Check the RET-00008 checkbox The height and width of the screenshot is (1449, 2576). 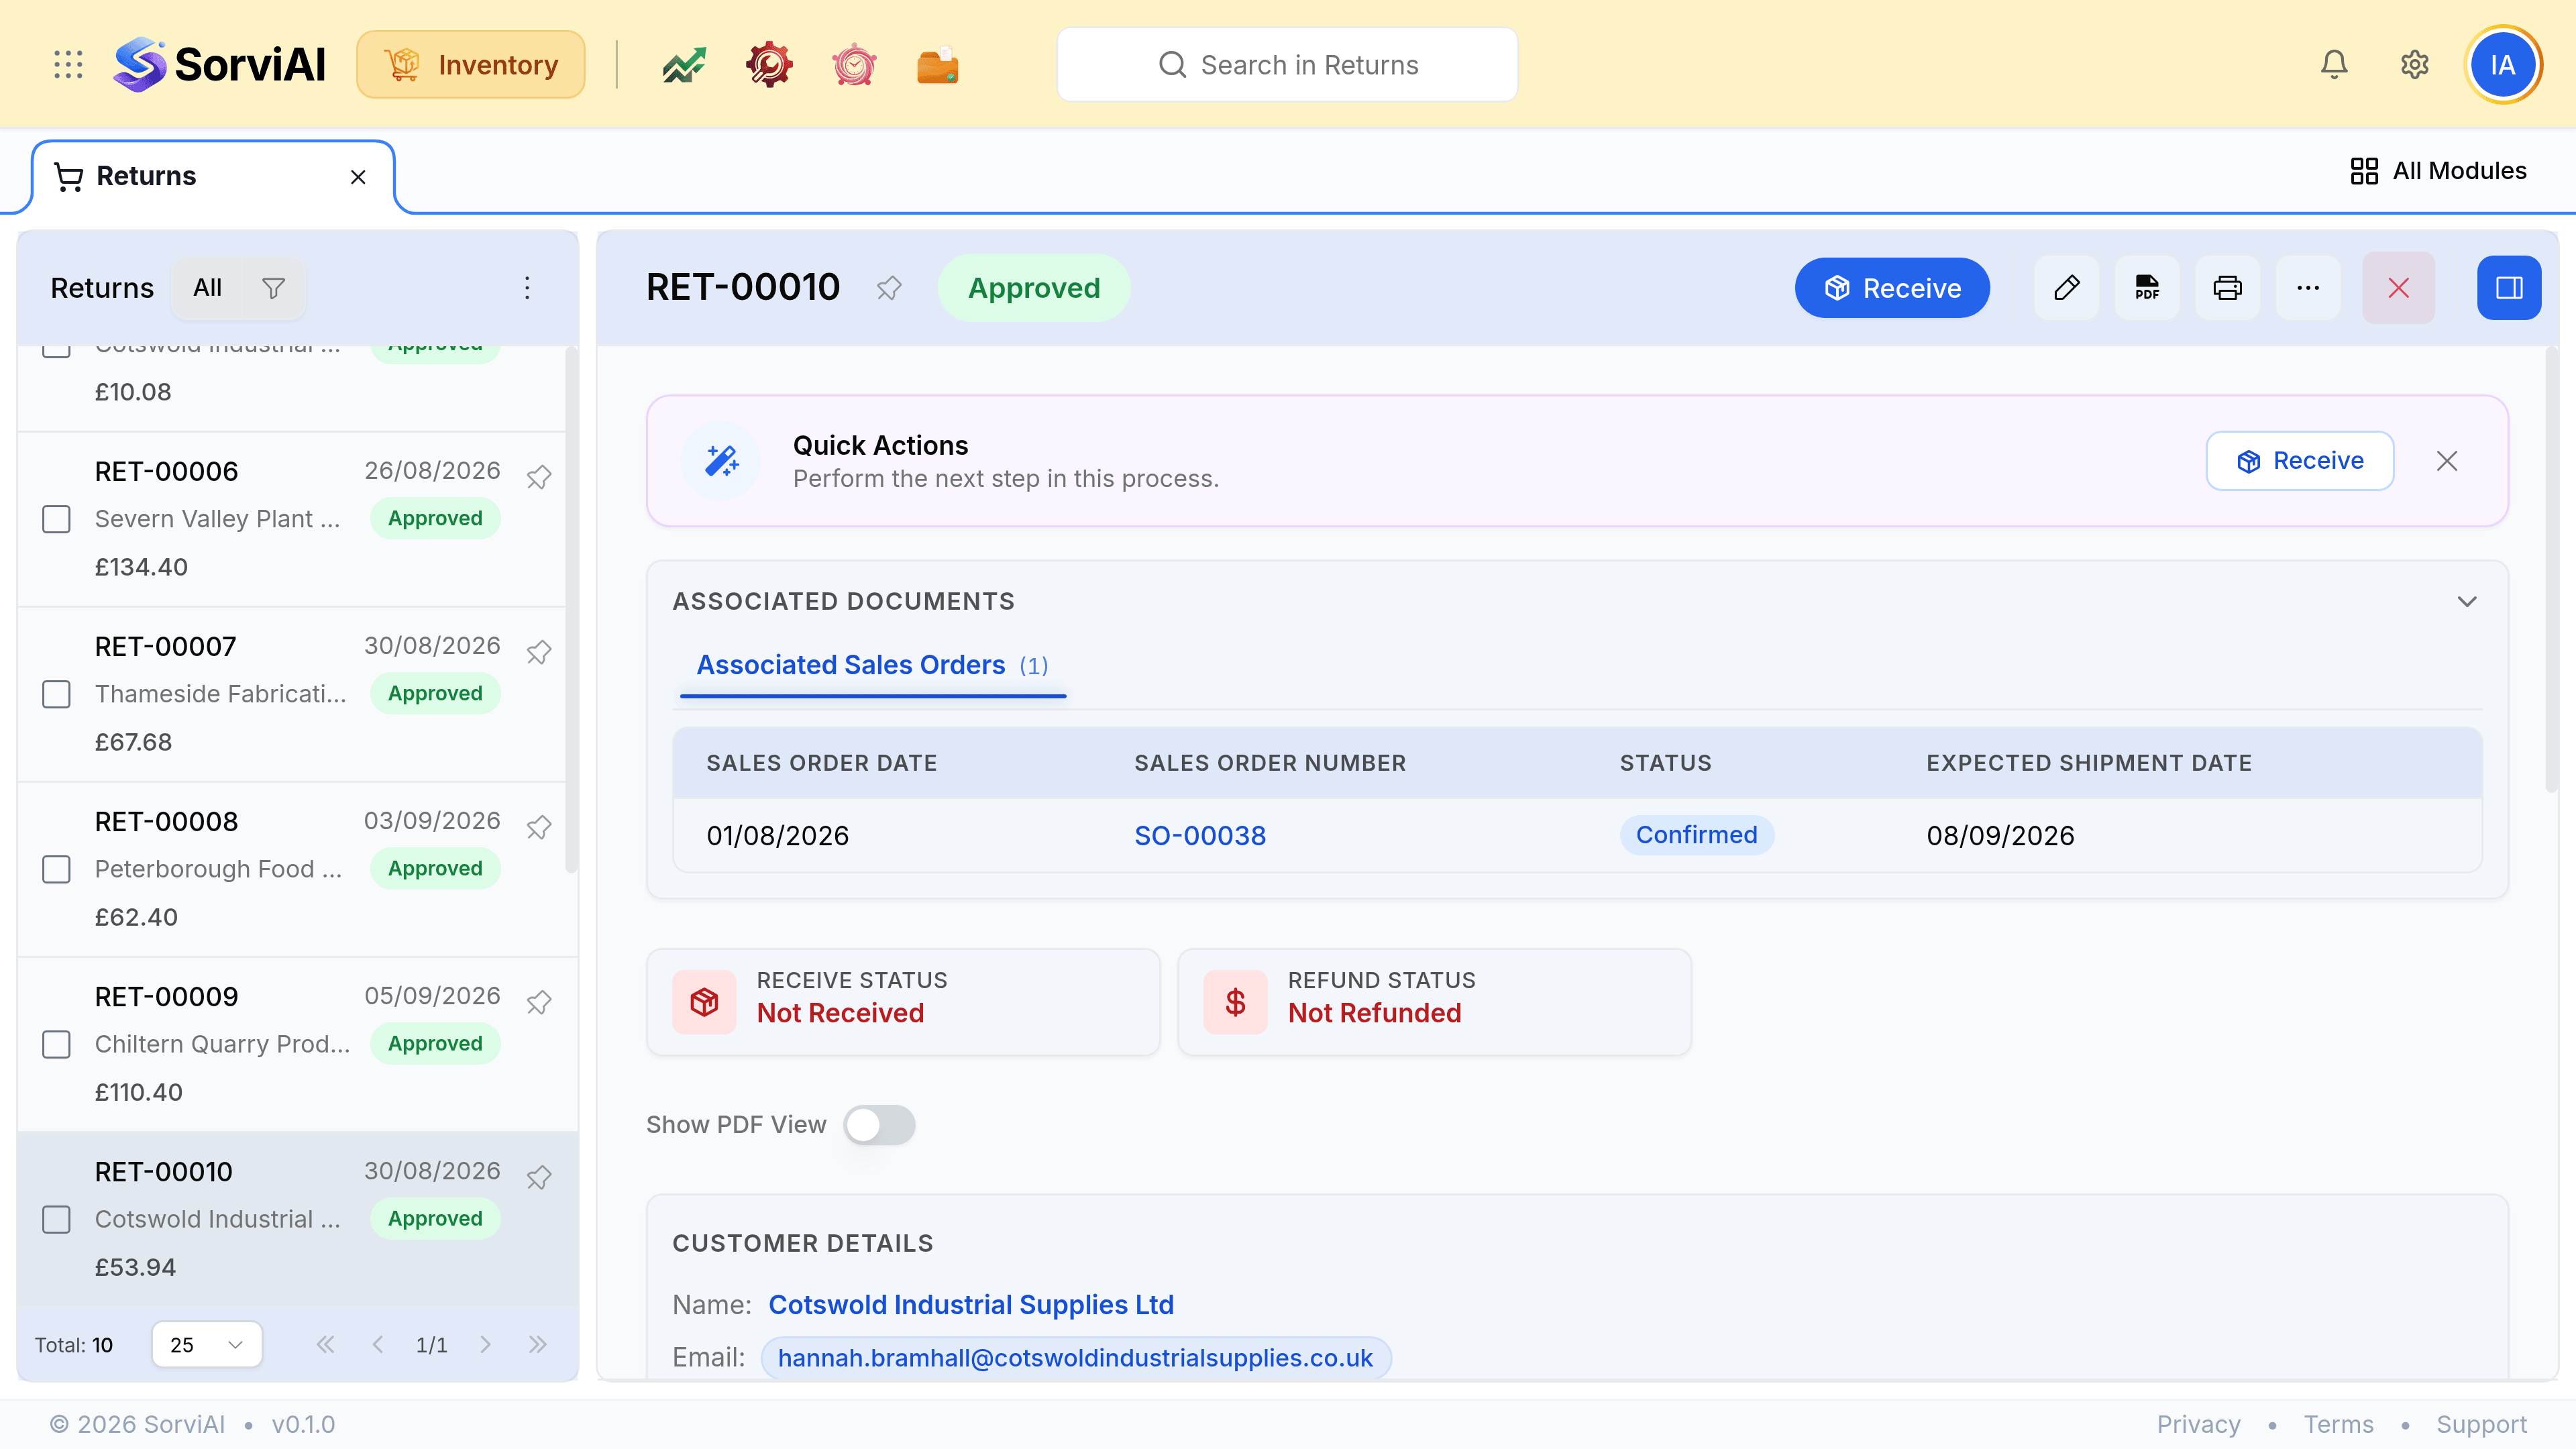click(x=56, y=869)
